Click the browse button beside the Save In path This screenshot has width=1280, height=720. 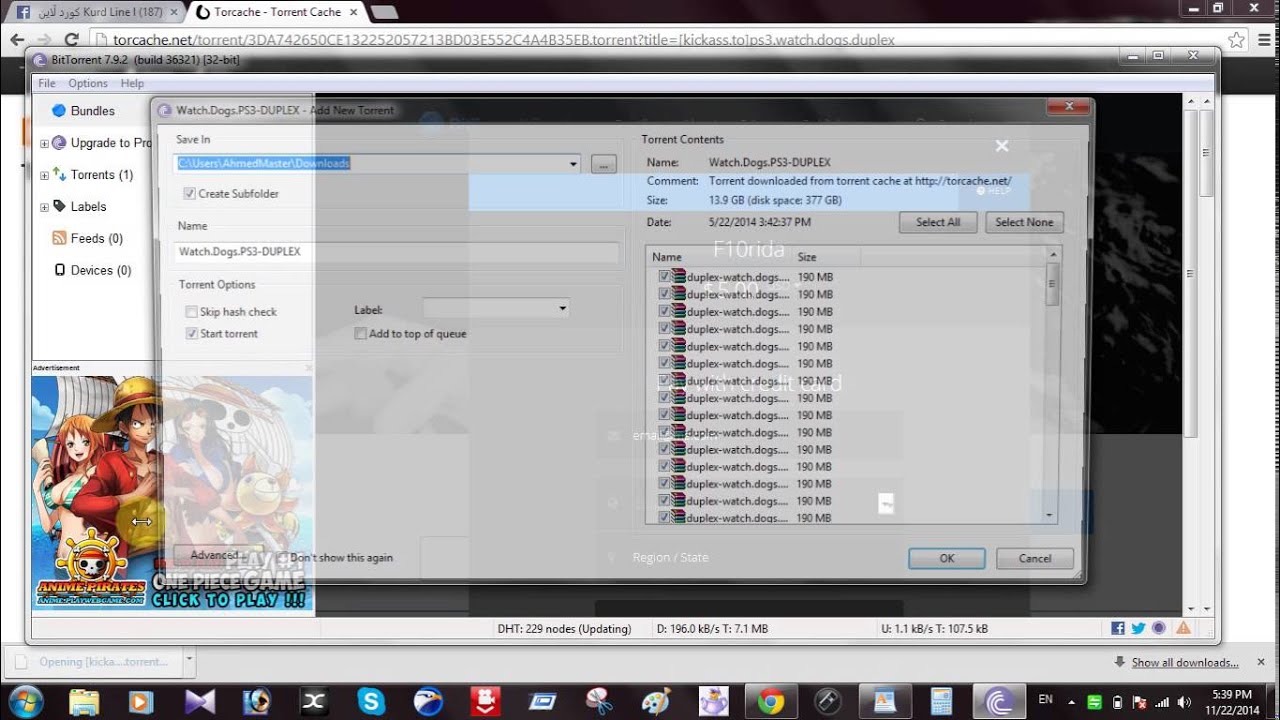pos(603,164)
